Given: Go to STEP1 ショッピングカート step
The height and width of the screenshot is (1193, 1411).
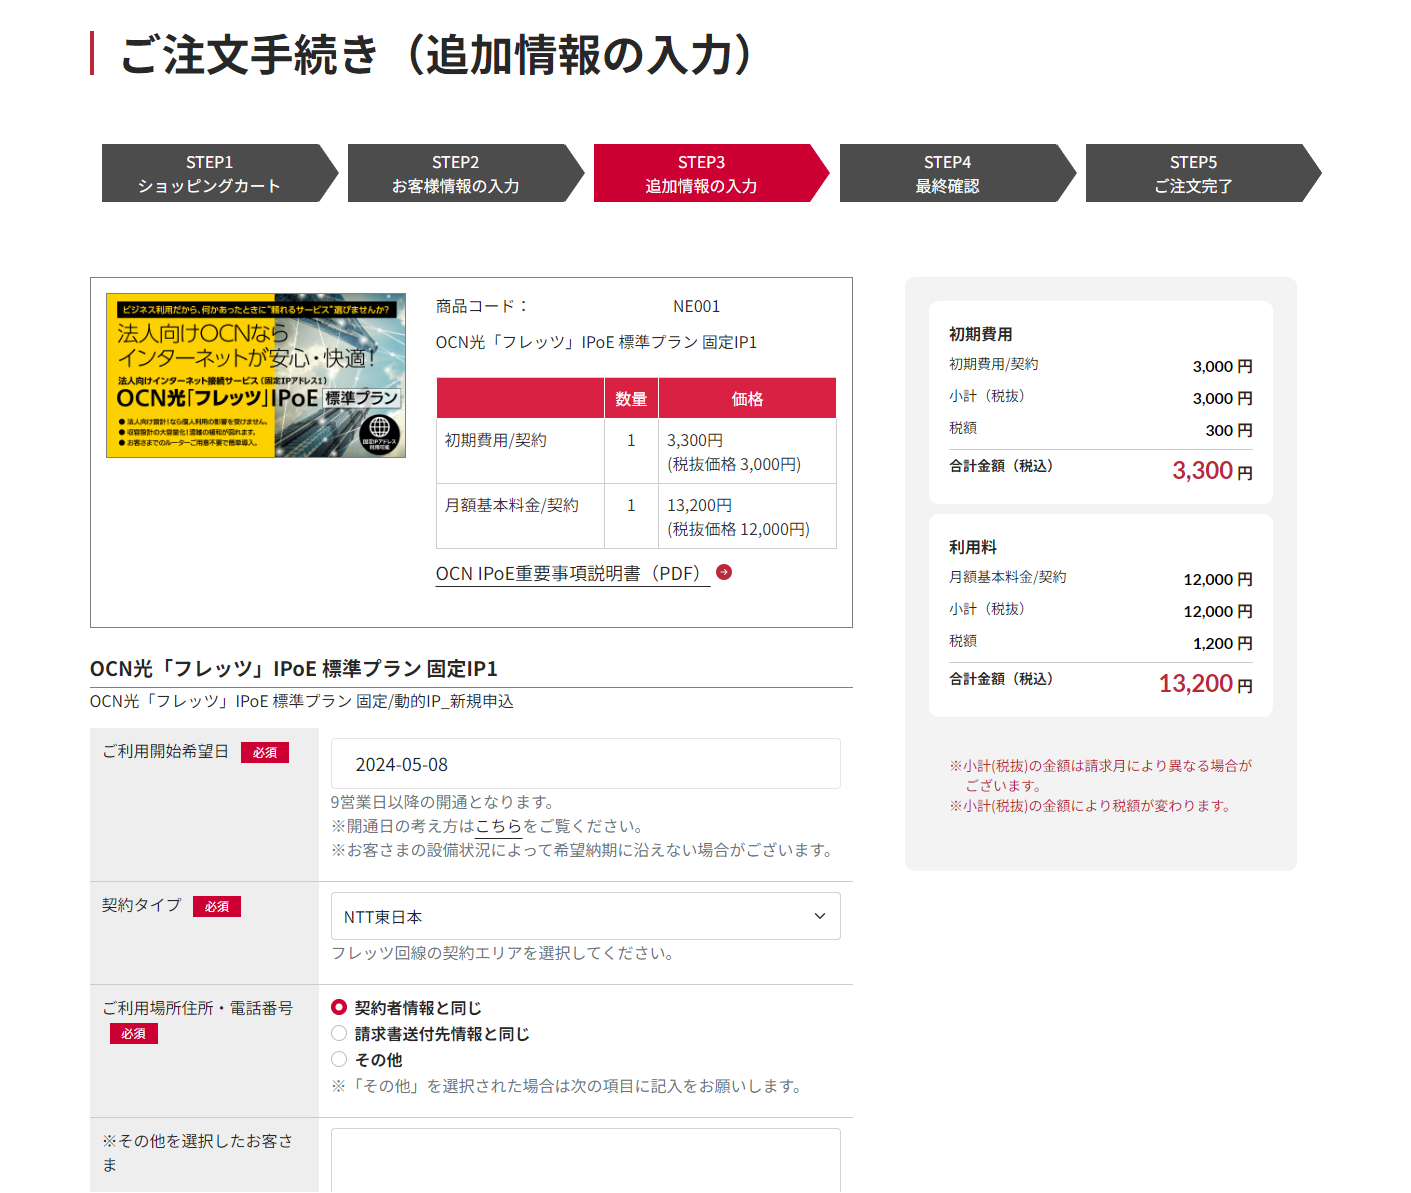Looking at the screenshot, I should click(x=220, y=173).
